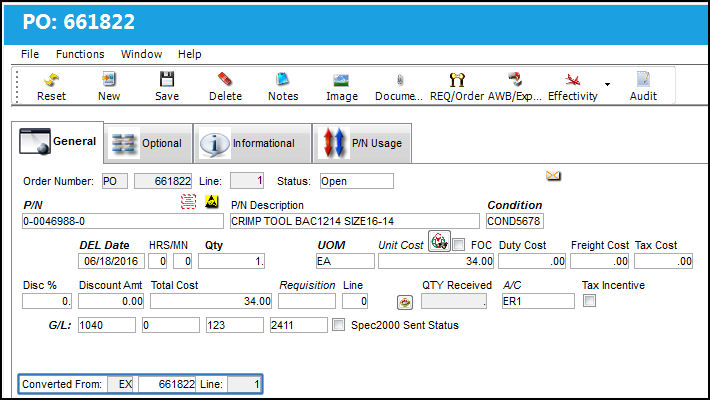Open REQ/Order toolbar item
The width and height of the screenshot is (710, 400).
(457, 80)
